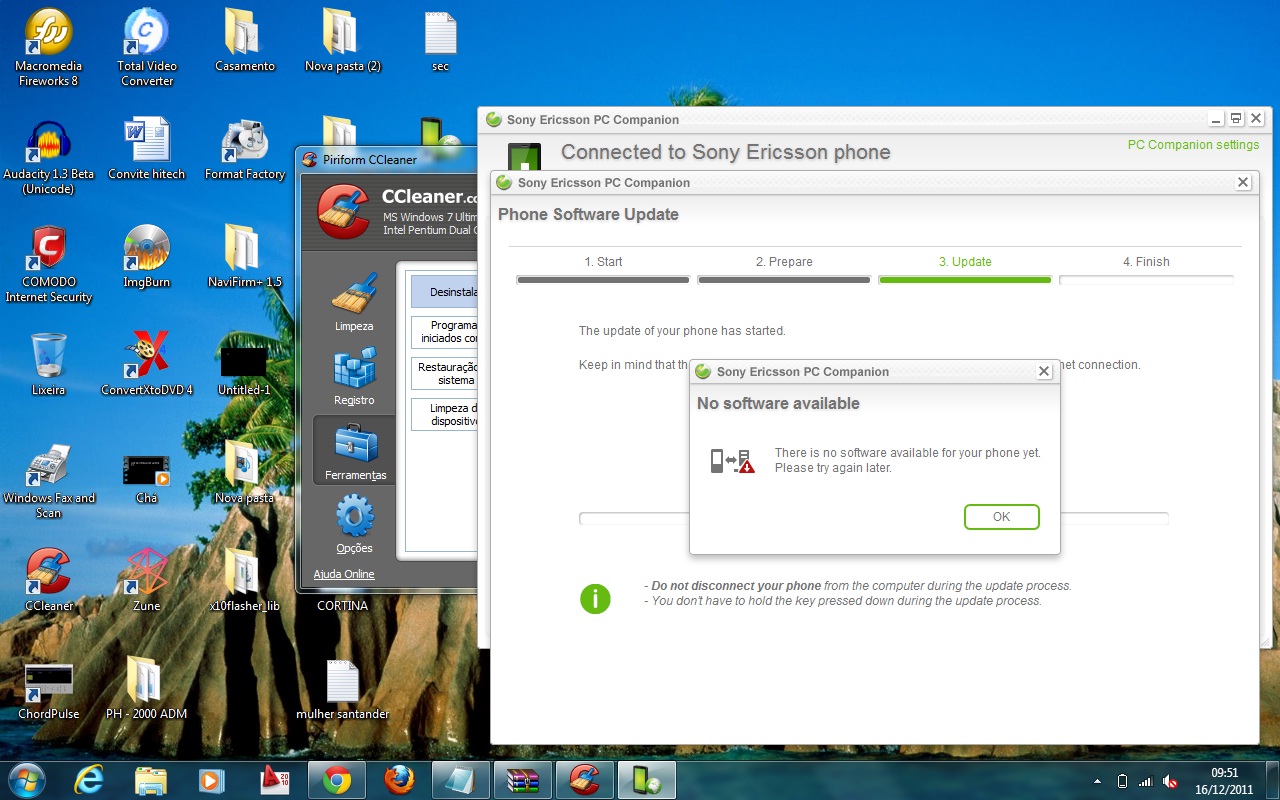Open Windows Media Player from taskbar
Viewport: 1280px width, 800px height.
[x=211, y=779]
